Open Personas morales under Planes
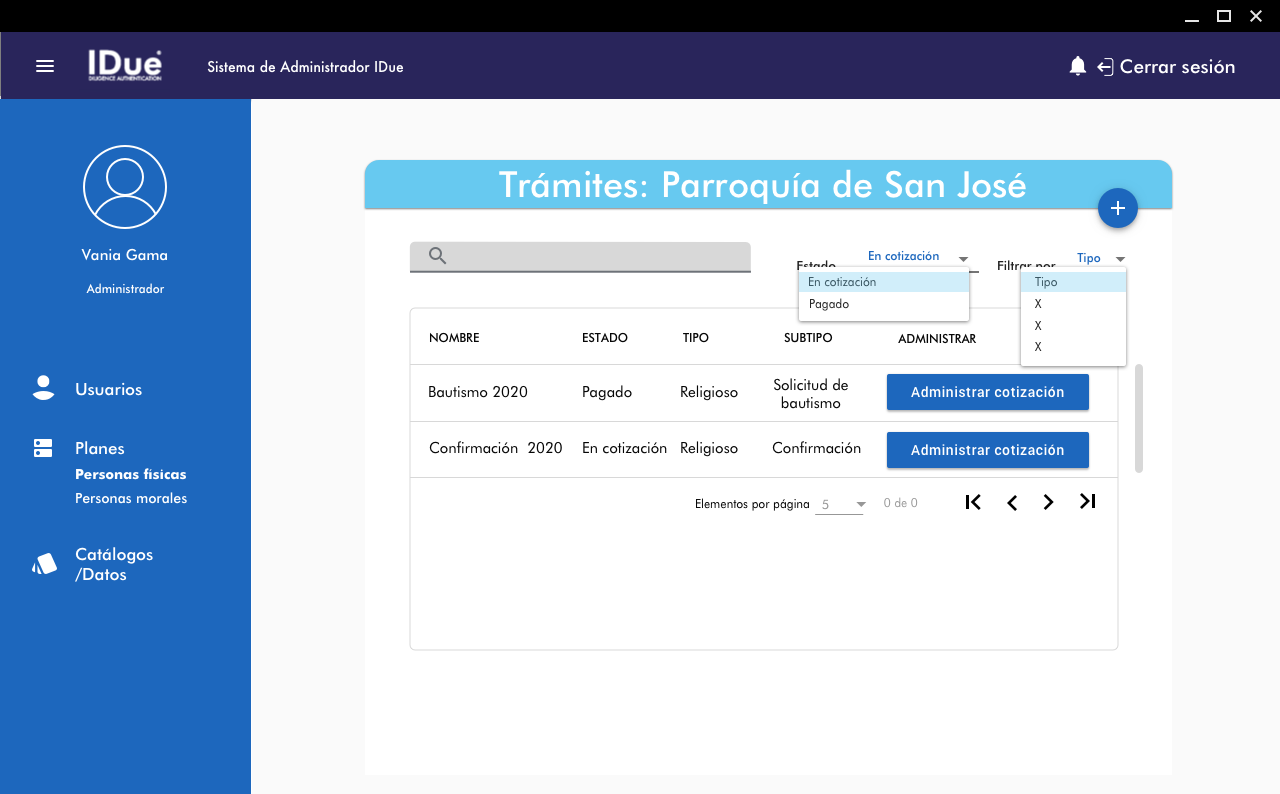1280x794 pixels. 131,498
